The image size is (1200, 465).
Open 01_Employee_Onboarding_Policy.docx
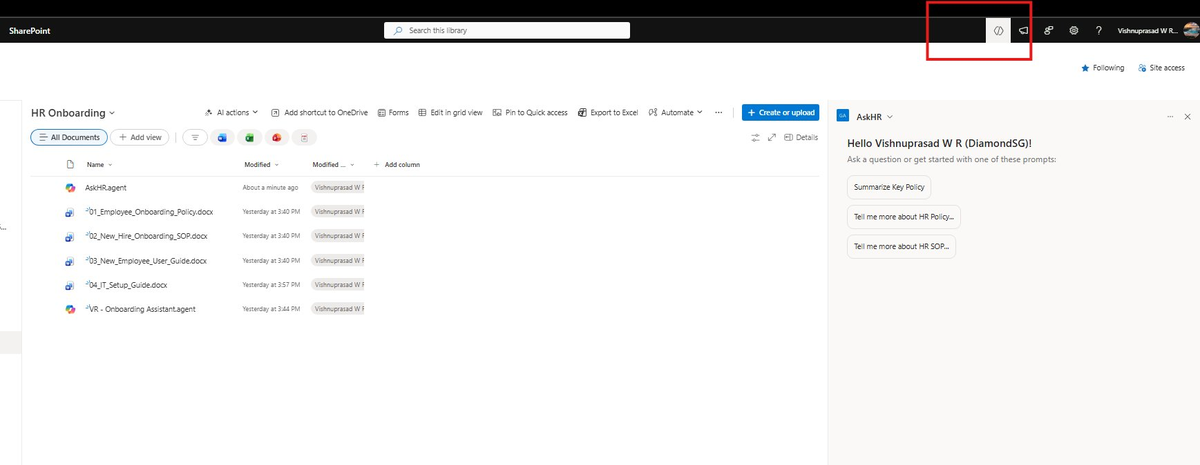pyautogui.click(x=150, y=212)
